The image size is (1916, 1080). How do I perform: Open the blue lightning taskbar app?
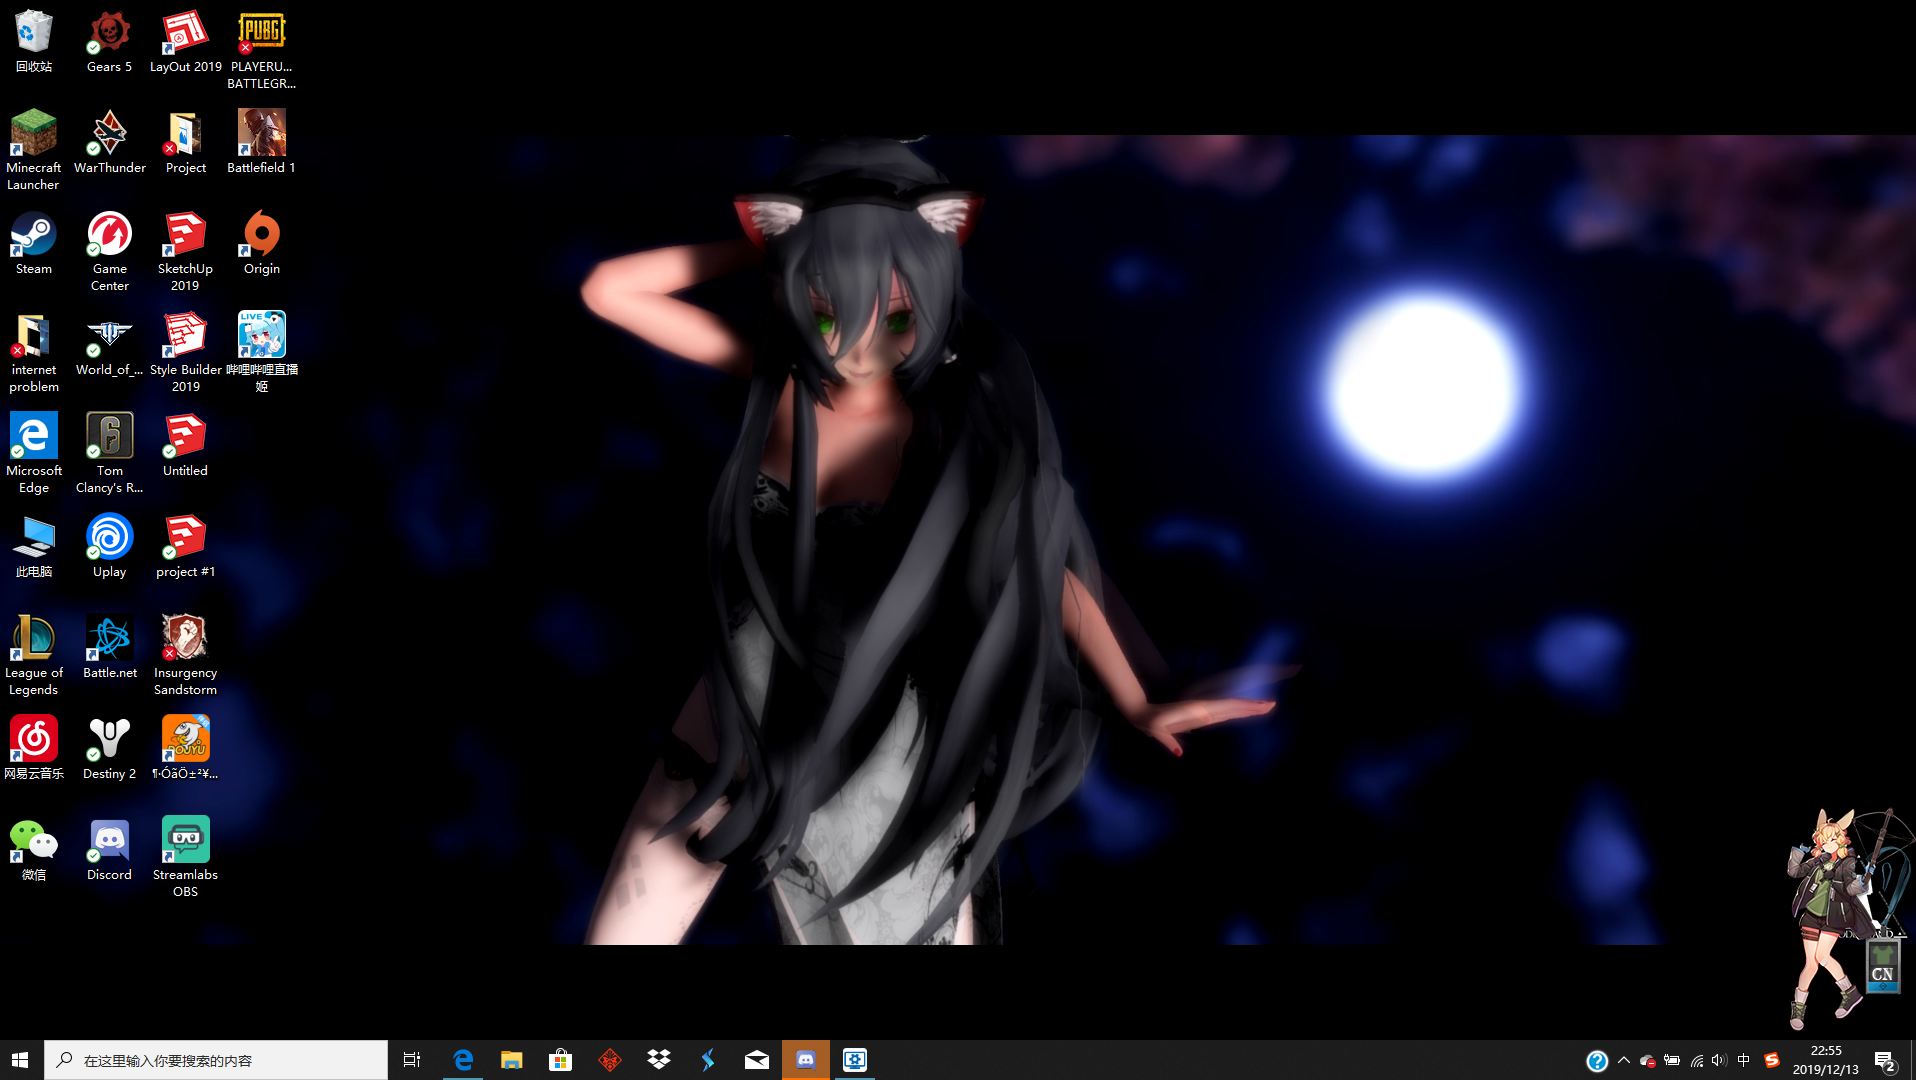(x=708, y=1060)
